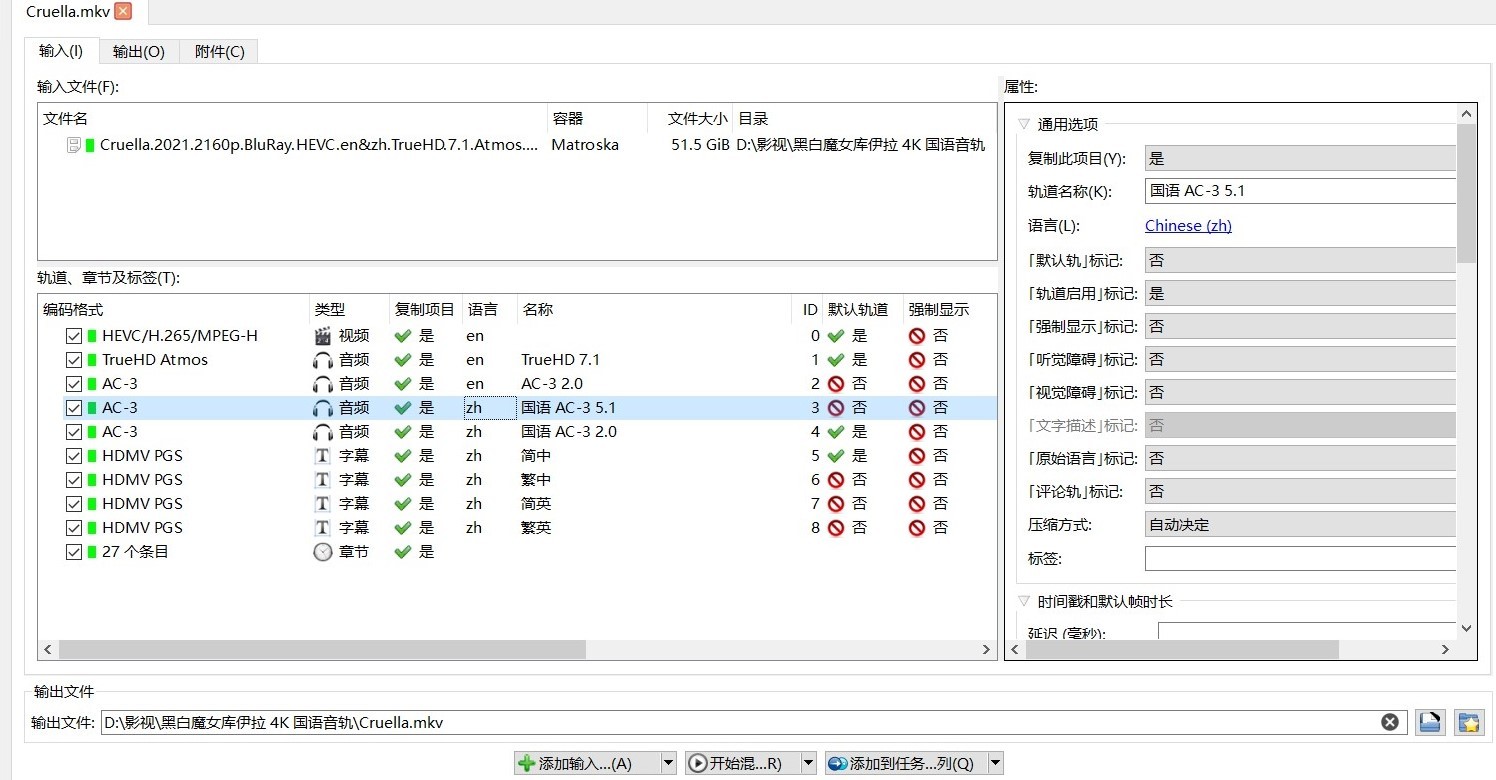Screen dimensions: 1496x780
Task: Click the 轨道名称 field containing 国语 AC-3 5.1
Action: pos(1300,191)
